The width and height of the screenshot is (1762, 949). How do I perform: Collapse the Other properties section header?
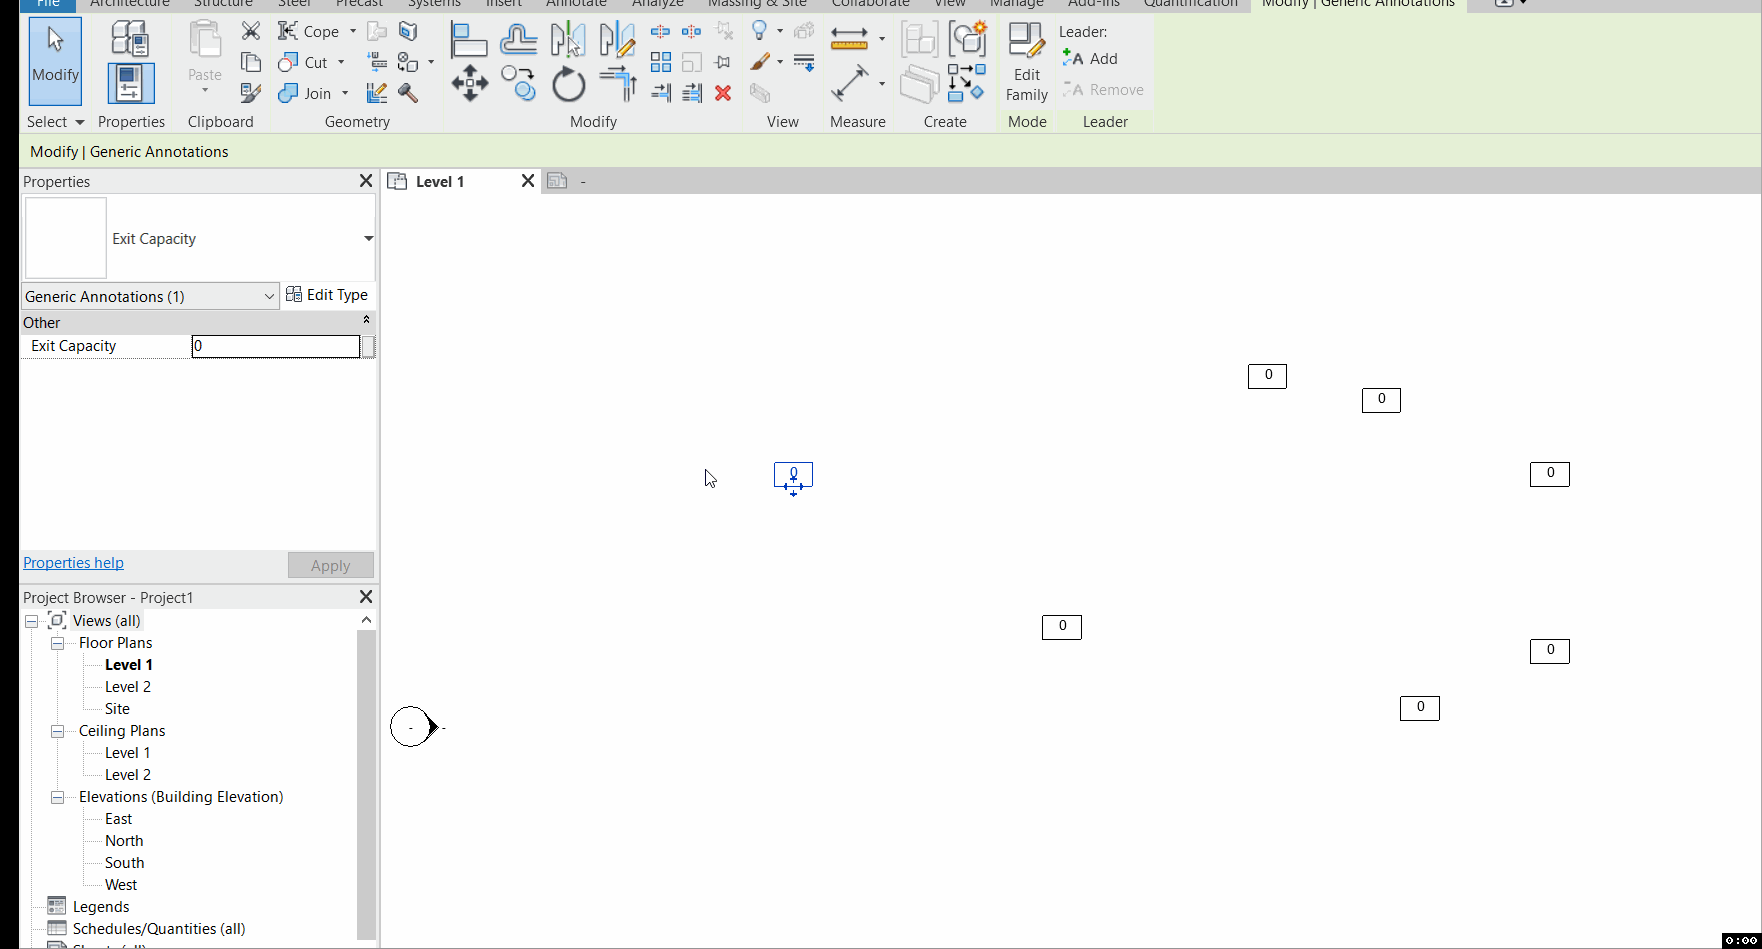coord(366,322)
